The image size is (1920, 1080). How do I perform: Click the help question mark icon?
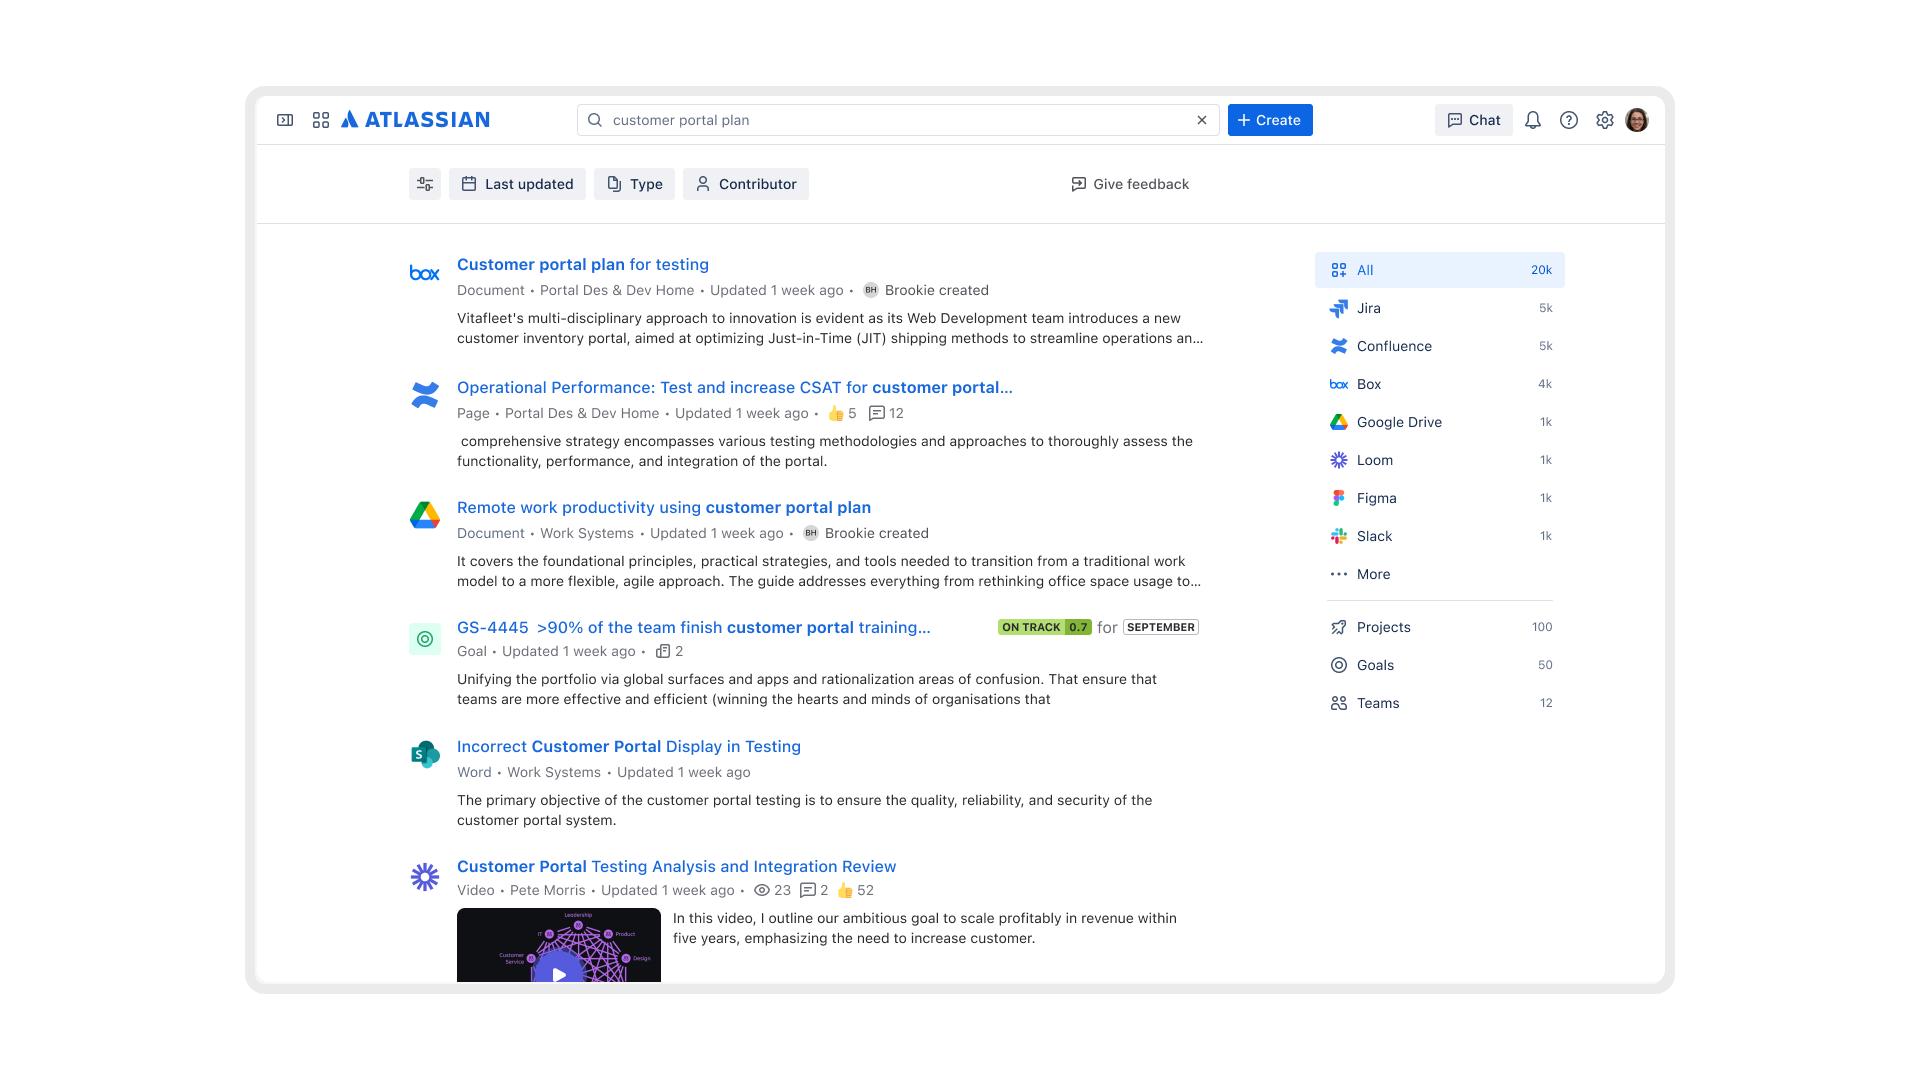[1569, 120]
